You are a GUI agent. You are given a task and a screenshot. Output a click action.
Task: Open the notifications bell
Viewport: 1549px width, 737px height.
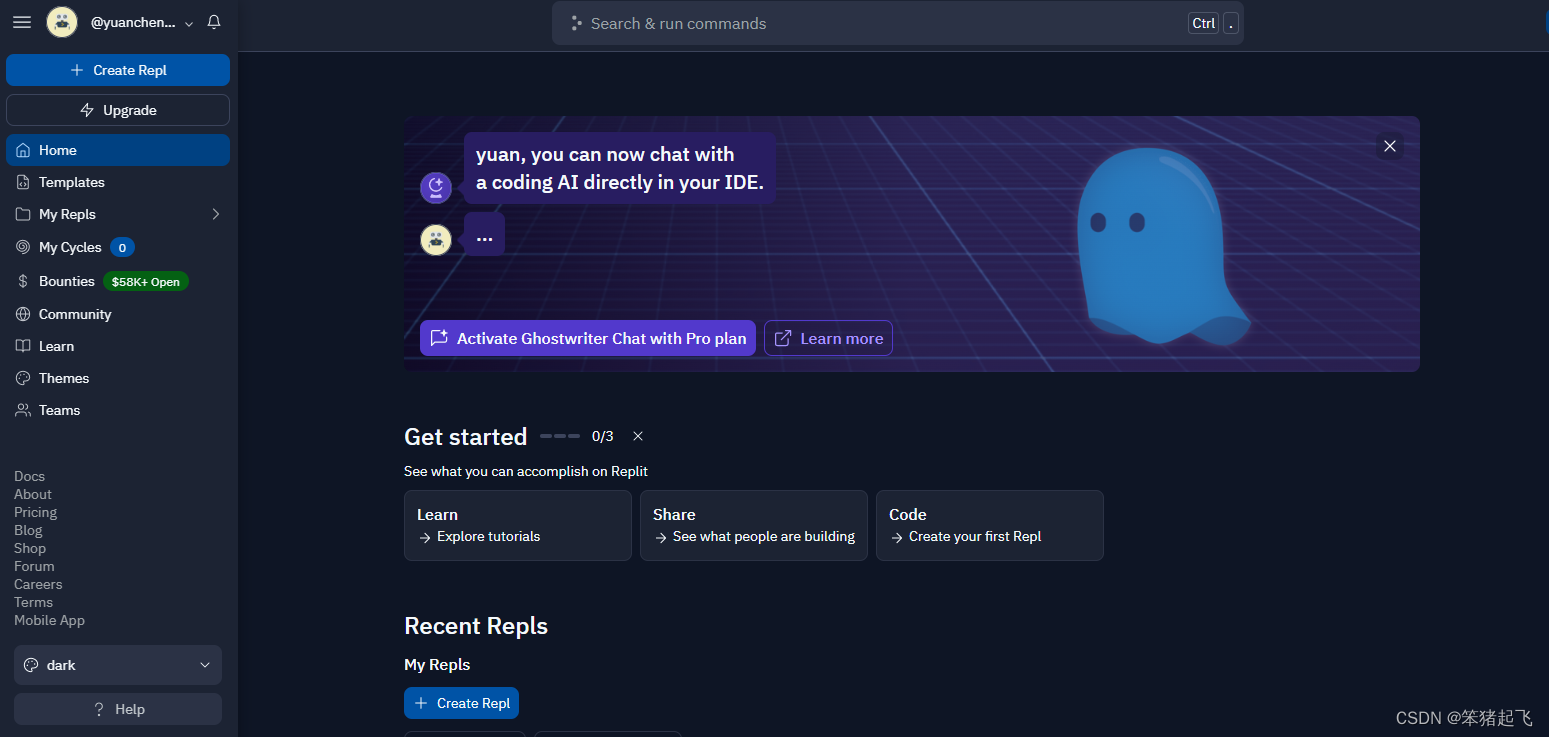[x=214, y=22]
